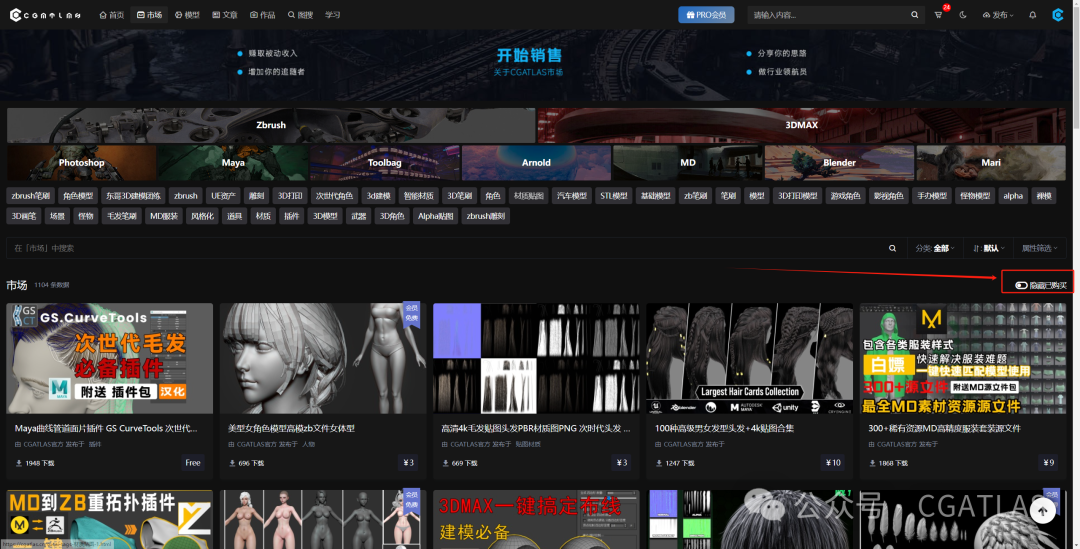
Task: Open the 300+稀有资源MD高精度服装套装源文件 title
Action: tap(944, 428)
